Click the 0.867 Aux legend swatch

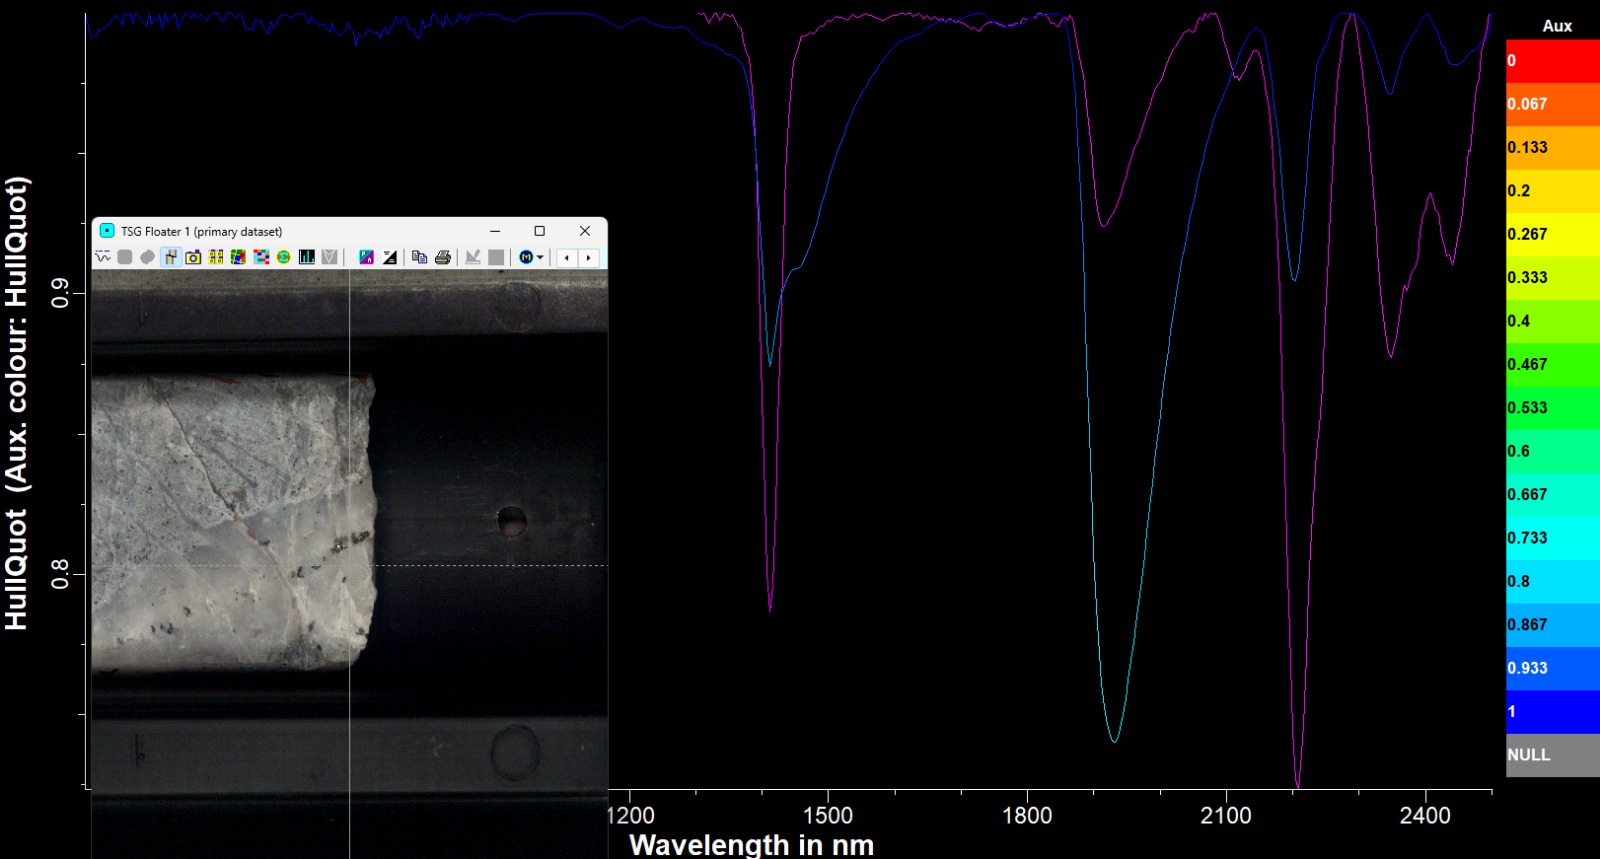1553,624
